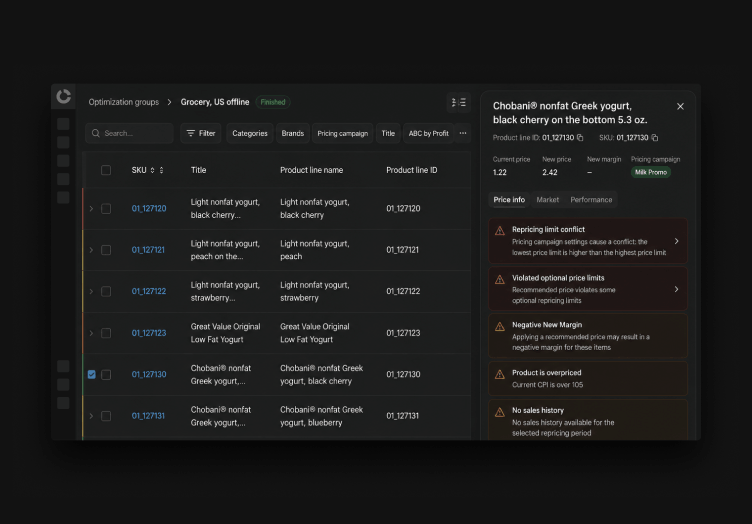
Task: Click warning icon of No sales history
Action: [x=500, y=412]
